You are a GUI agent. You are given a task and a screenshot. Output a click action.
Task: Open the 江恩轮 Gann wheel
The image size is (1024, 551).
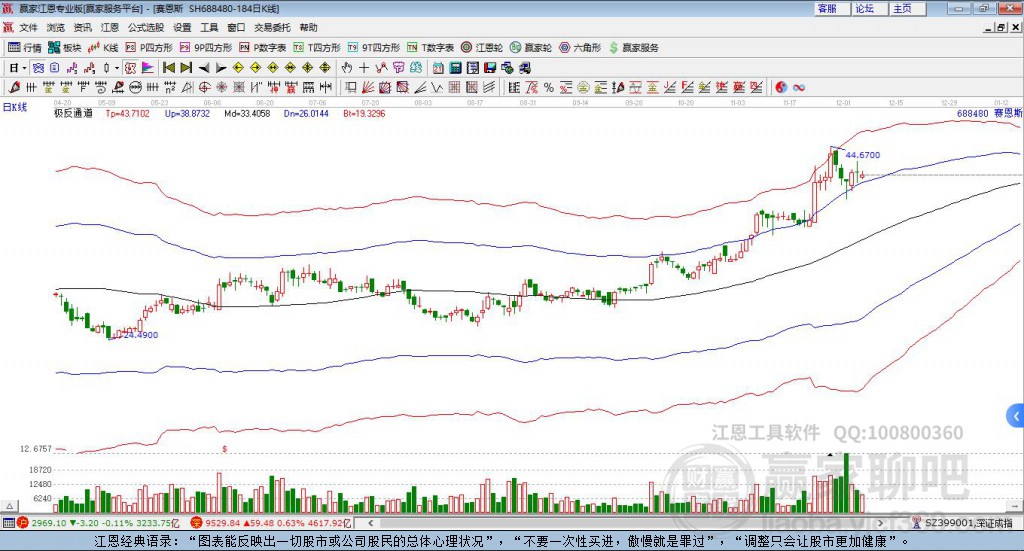tap(482, 48)
